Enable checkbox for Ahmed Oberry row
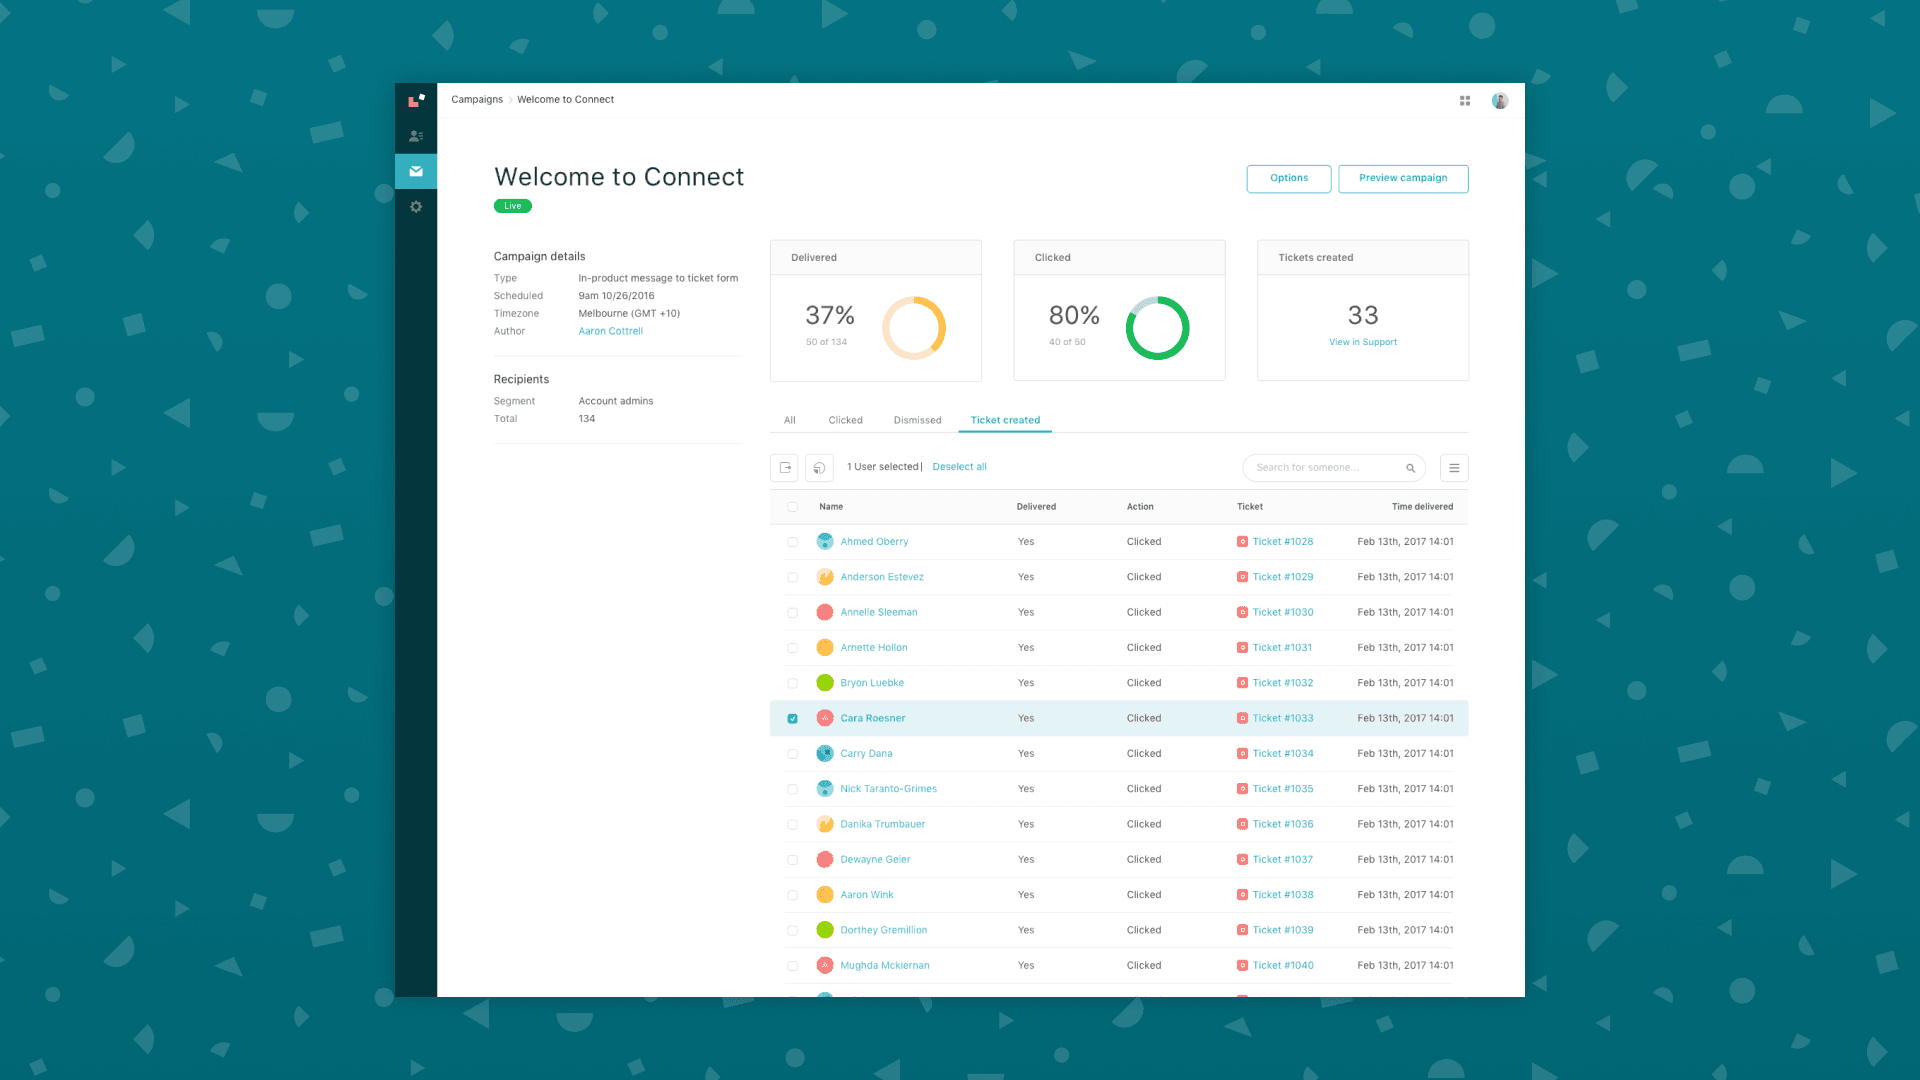Viewport: 1920px width, 1080px height. (791, 542)
